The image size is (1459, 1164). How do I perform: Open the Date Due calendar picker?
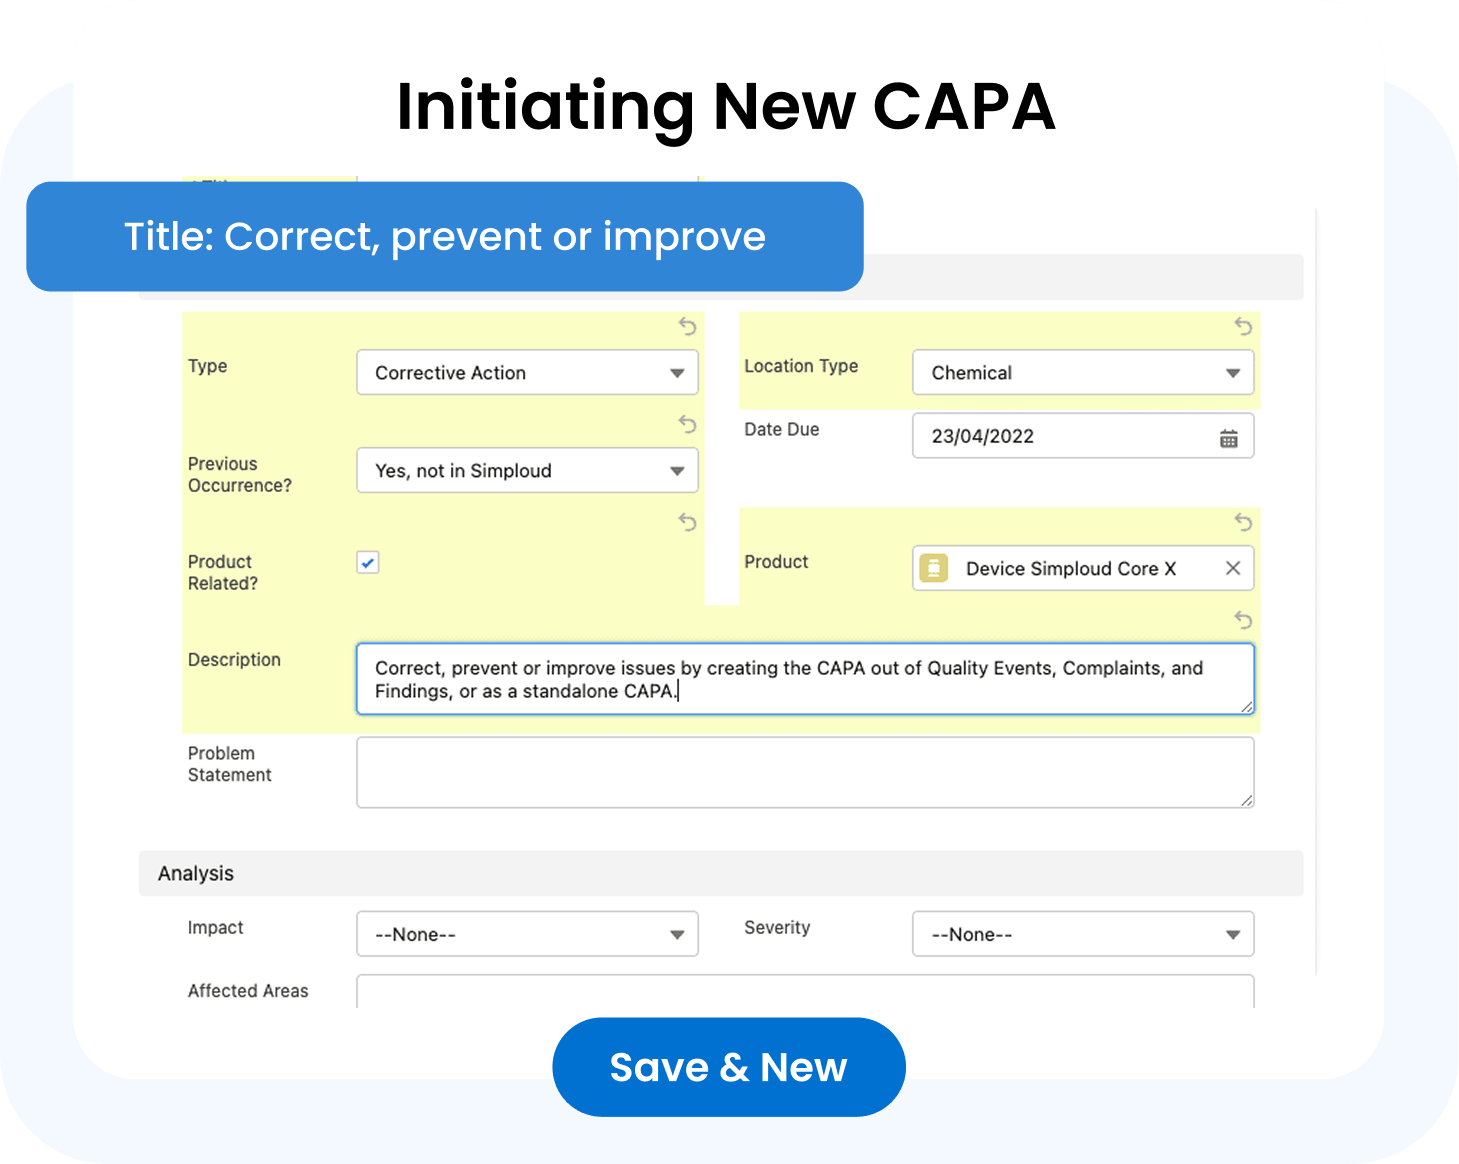point(1229,438)
